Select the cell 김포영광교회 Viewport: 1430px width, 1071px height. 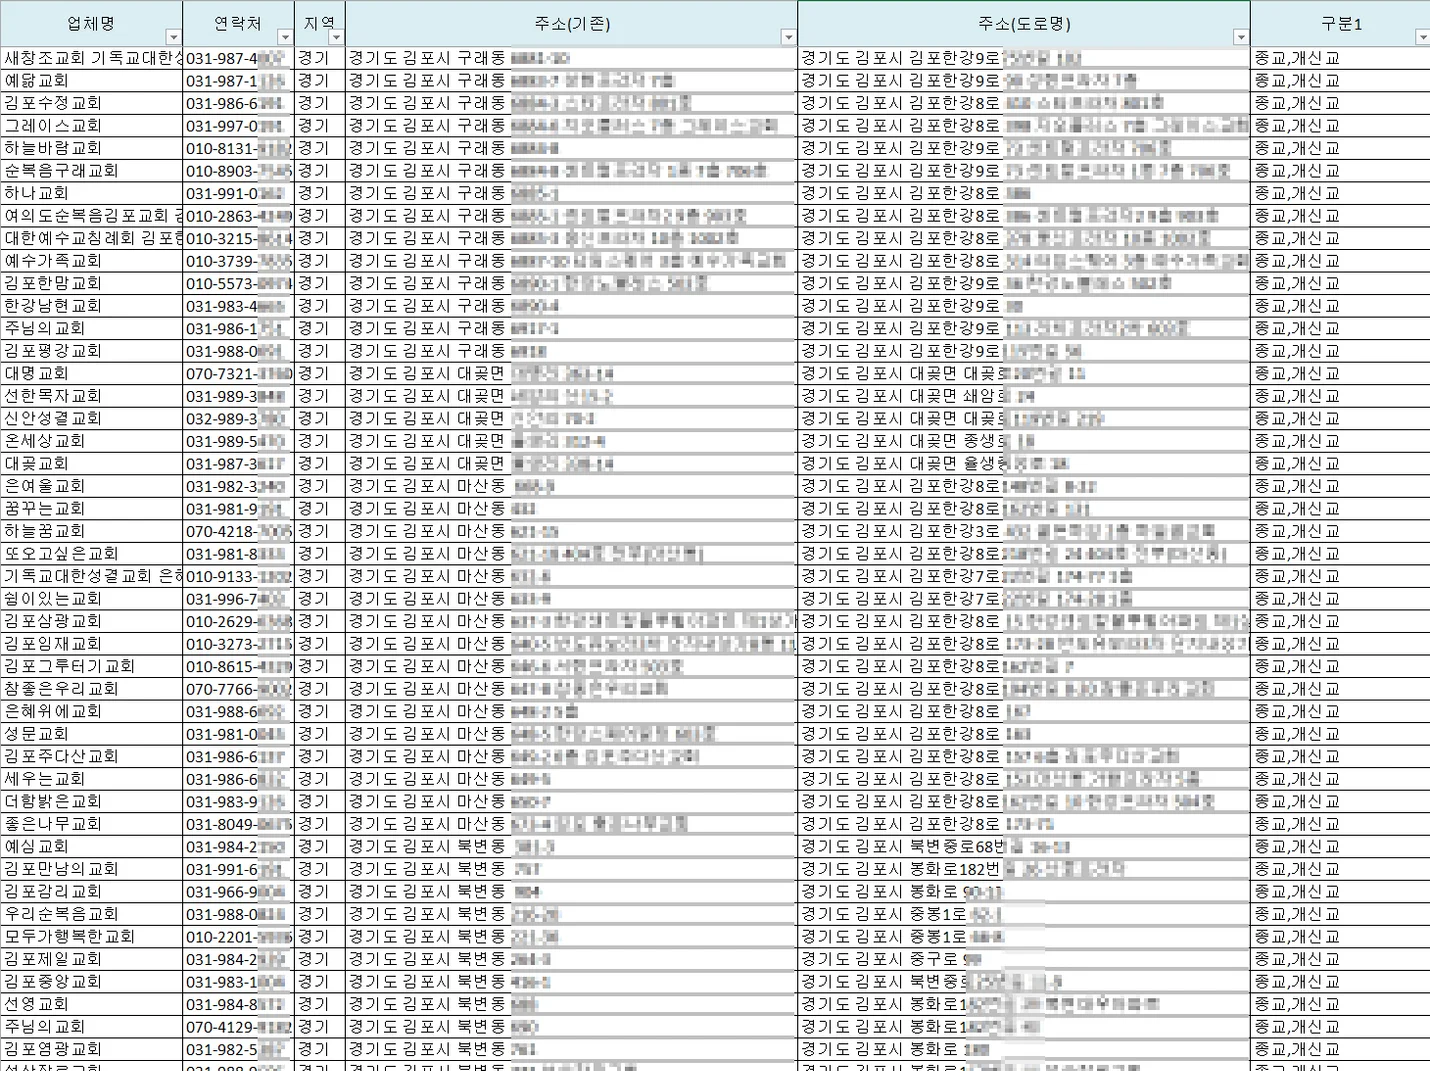pos(92,1049)
